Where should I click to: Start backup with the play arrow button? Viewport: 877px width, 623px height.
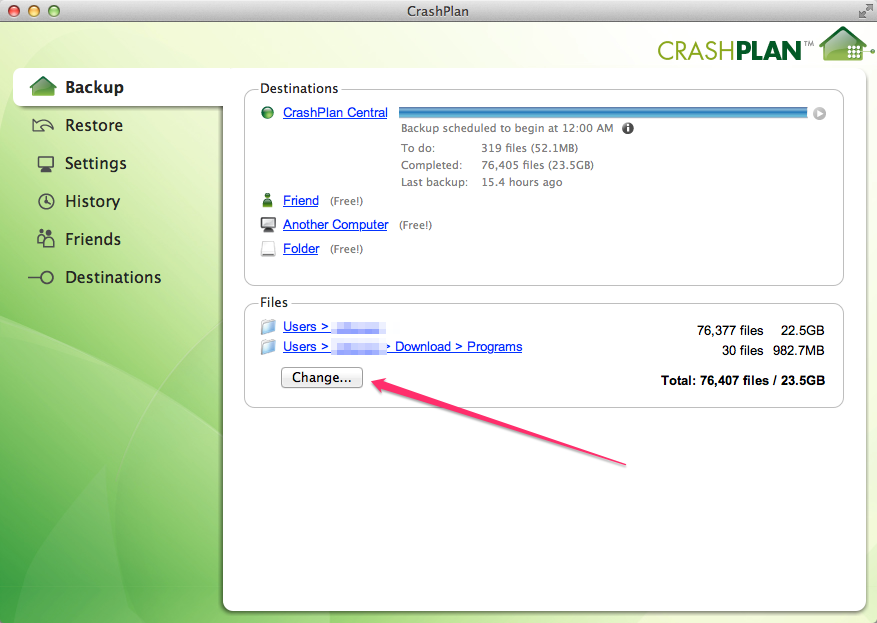coord(819,114)
